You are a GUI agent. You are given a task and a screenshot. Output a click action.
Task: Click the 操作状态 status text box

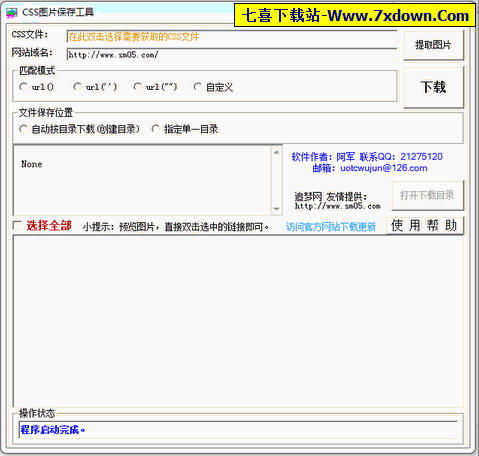click(x=238, y=430)
